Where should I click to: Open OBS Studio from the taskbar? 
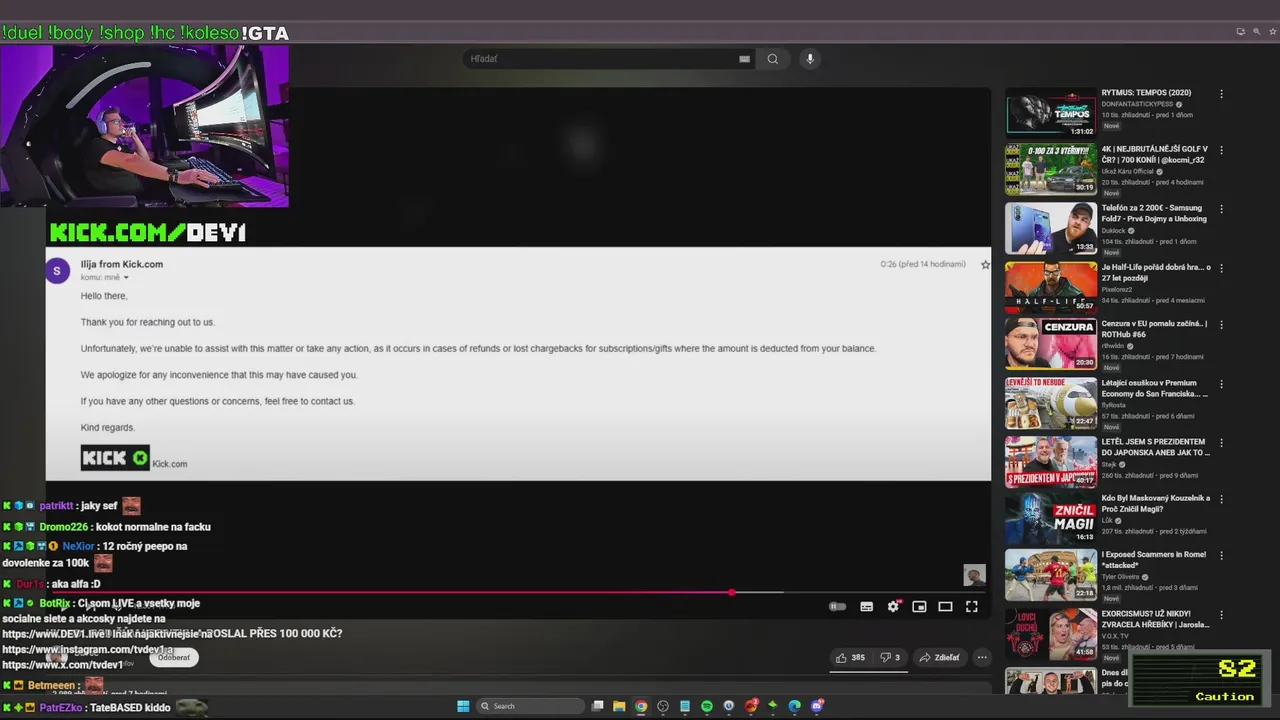pyautogui.click(x=663, y=706)
